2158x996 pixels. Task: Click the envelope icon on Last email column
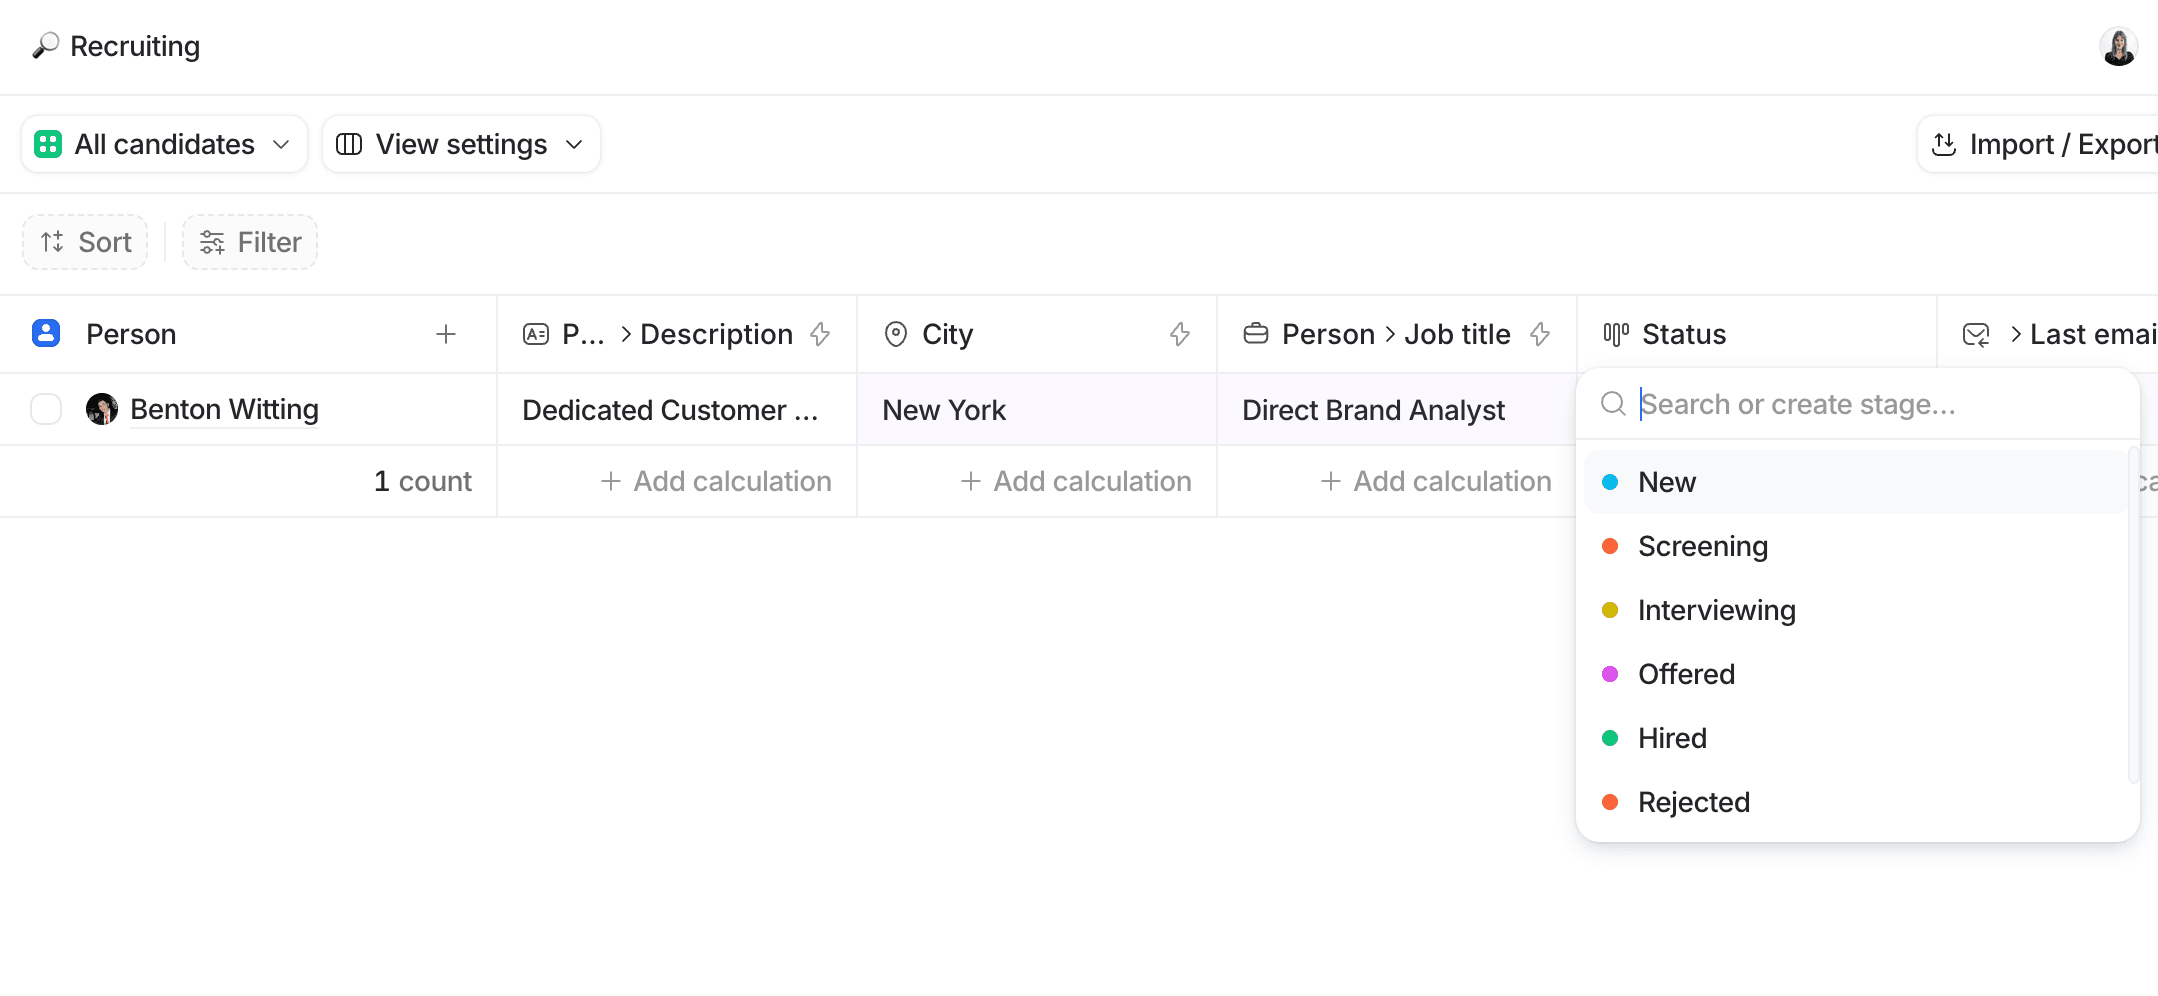1977,334
